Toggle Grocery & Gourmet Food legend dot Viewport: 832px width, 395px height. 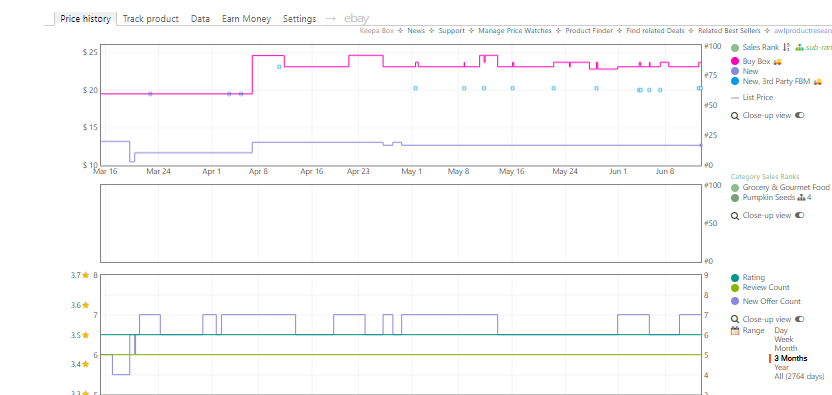click(735, 188)
